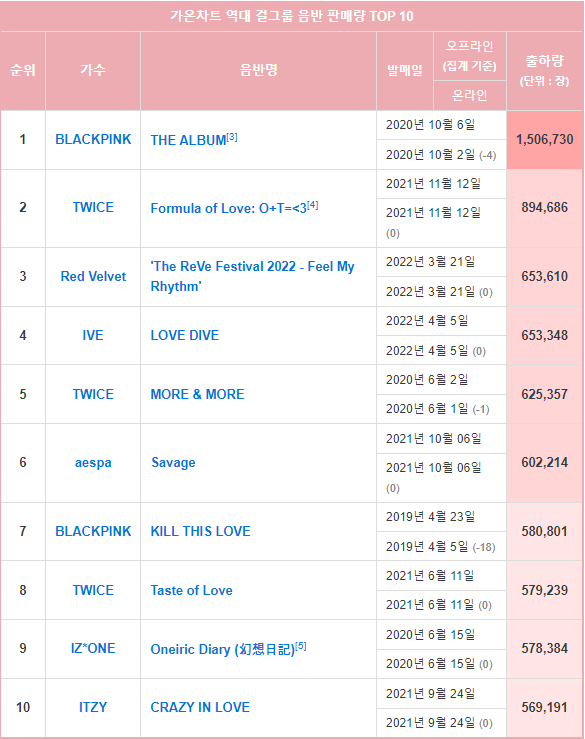
Task: Open the IVE artist link
Action: 93,335
